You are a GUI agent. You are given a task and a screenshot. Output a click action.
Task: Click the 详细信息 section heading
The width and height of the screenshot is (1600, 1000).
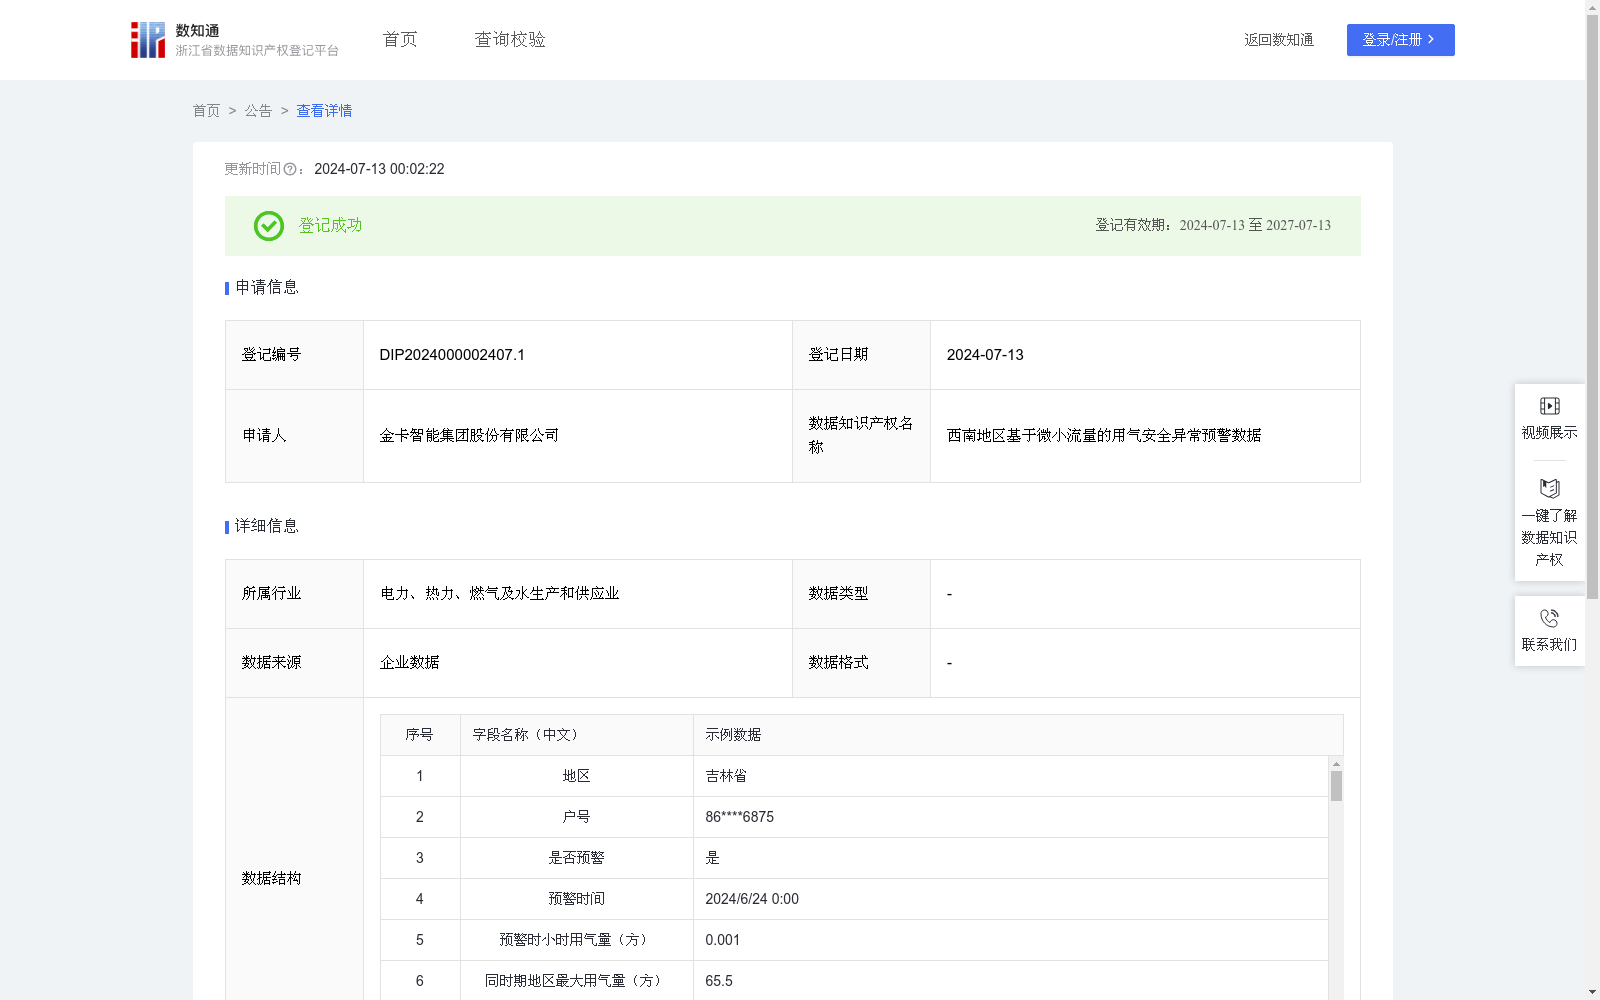(x=267, y=527)
